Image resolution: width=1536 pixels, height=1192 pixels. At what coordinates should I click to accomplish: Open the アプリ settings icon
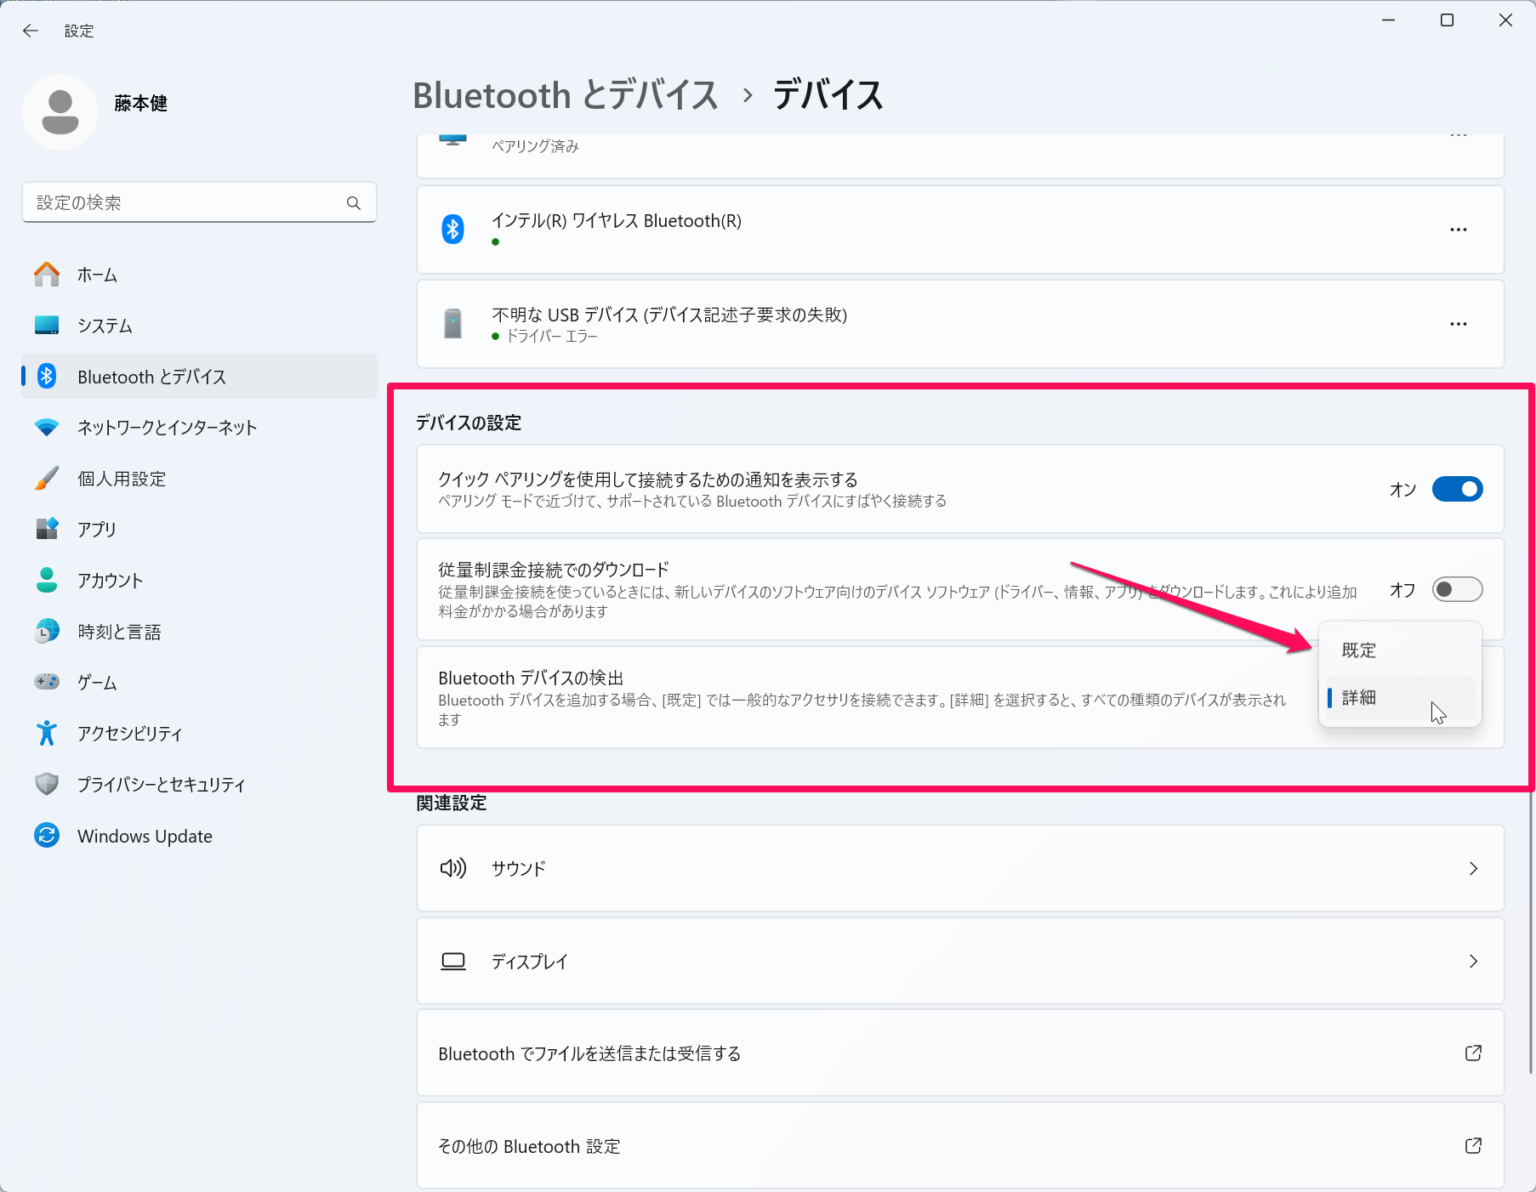click(46, 529)
